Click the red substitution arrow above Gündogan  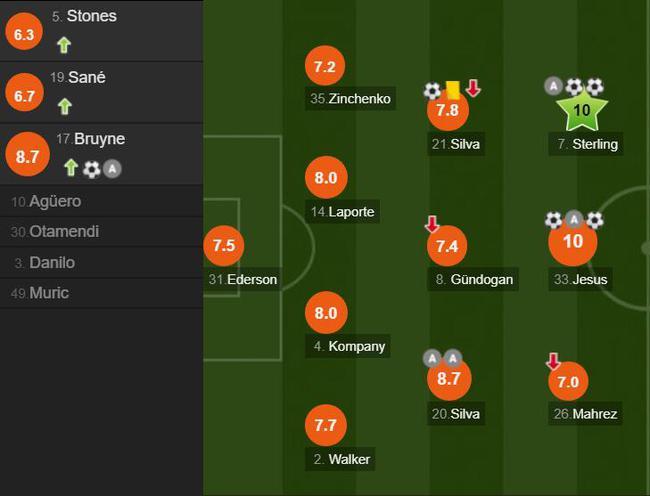432,224
